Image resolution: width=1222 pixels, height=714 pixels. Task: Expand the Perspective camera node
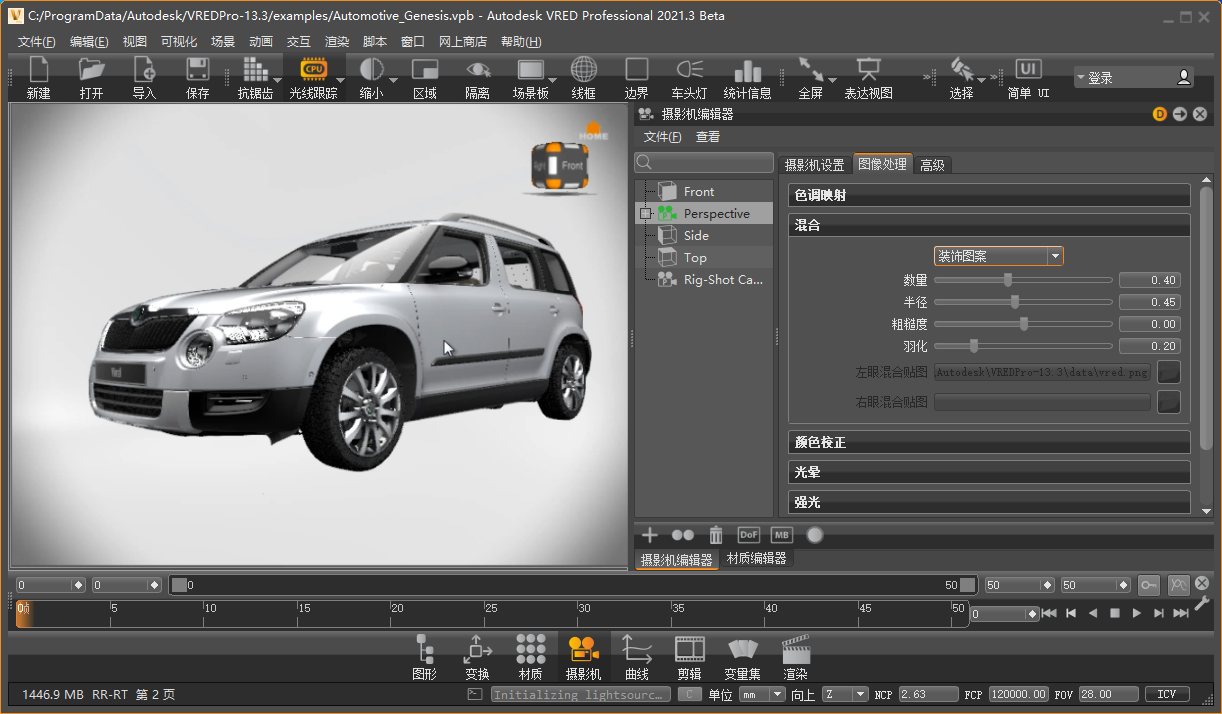click(645, 214)
